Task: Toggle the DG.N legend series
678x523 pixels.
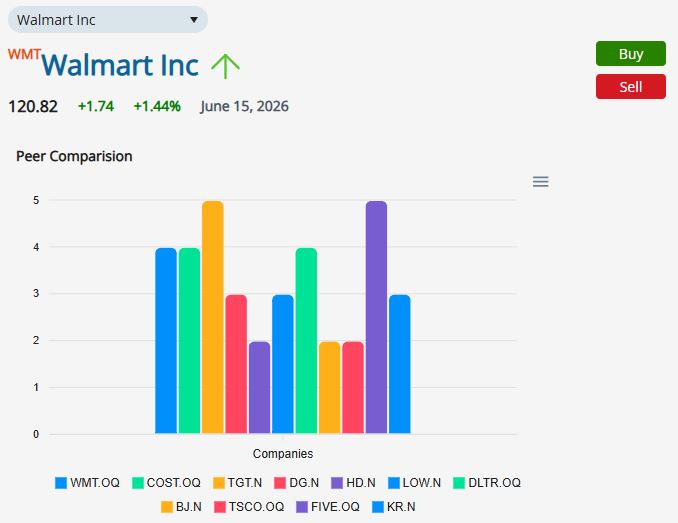Action: tap(297, 482)
